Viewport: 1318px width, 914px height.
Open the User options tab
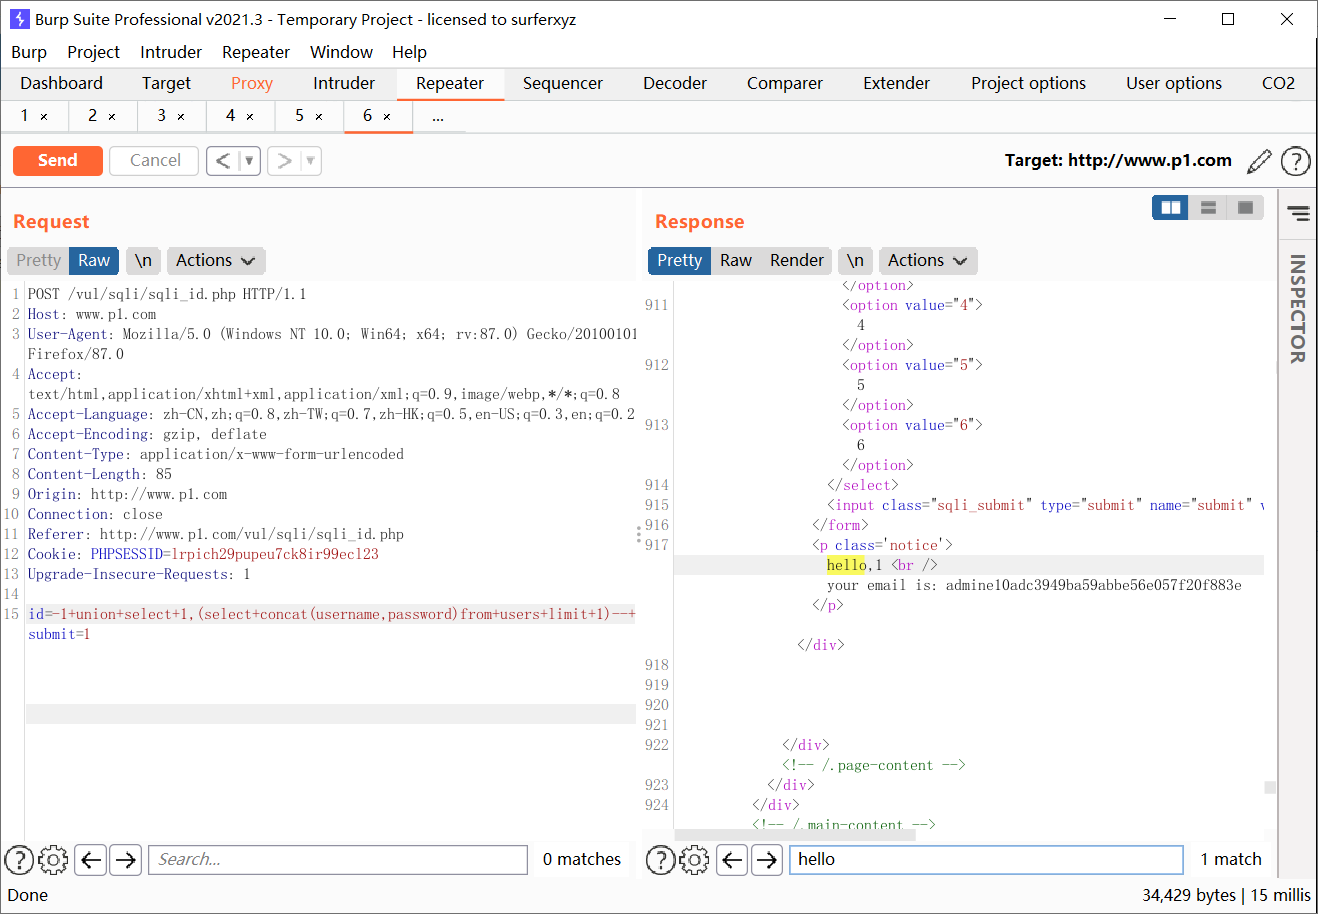[1174, 83]
